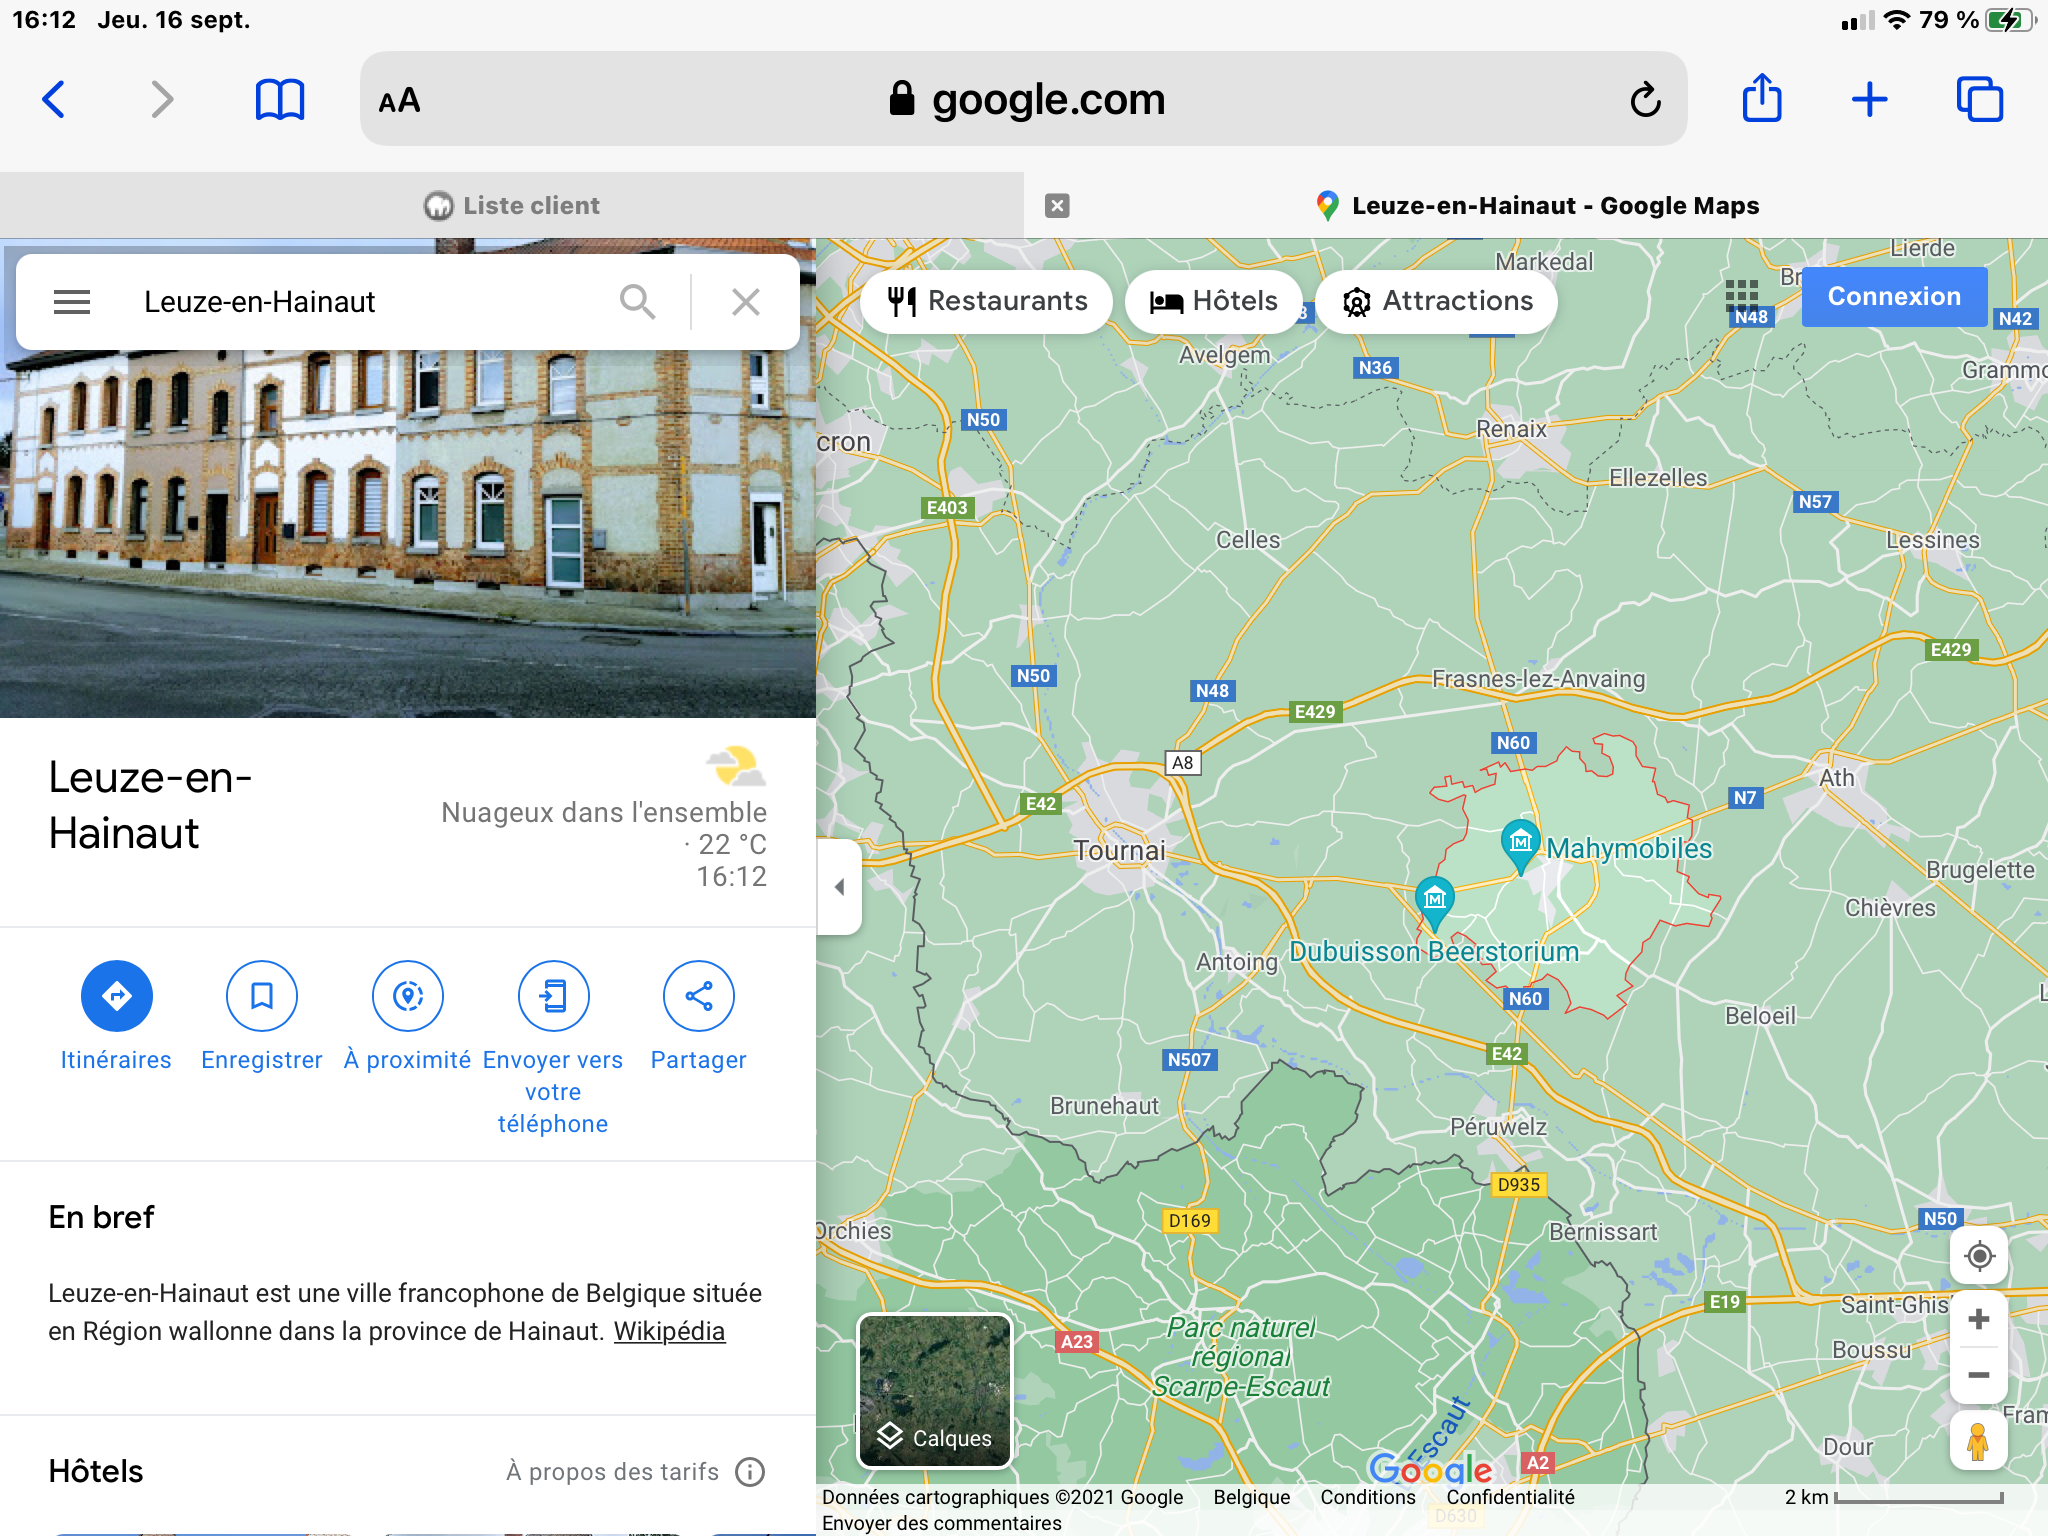Zoom in the map with plus
The image size is (2048, 1536).
click(x=1978, y=1320)
